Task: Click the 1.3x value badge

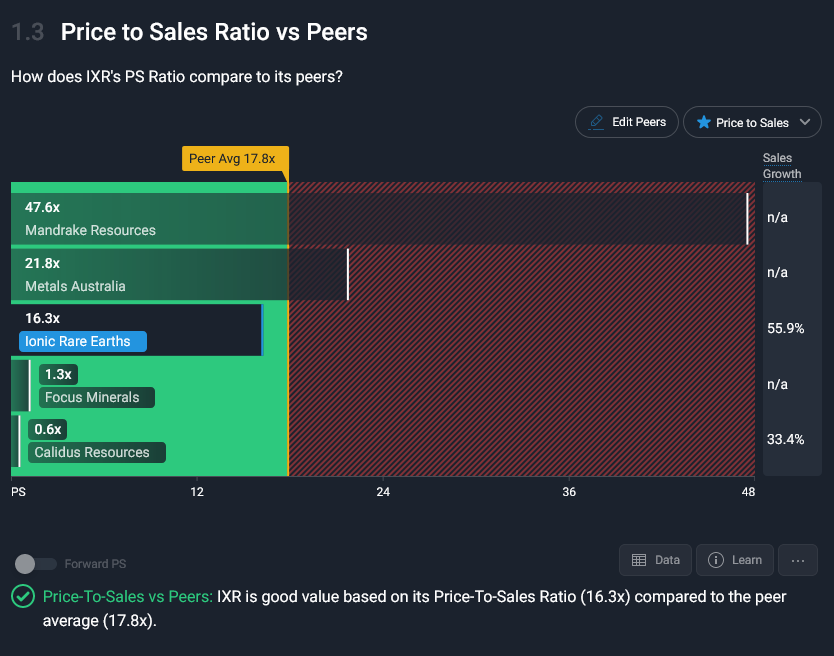Action: [x=59, y=375]
